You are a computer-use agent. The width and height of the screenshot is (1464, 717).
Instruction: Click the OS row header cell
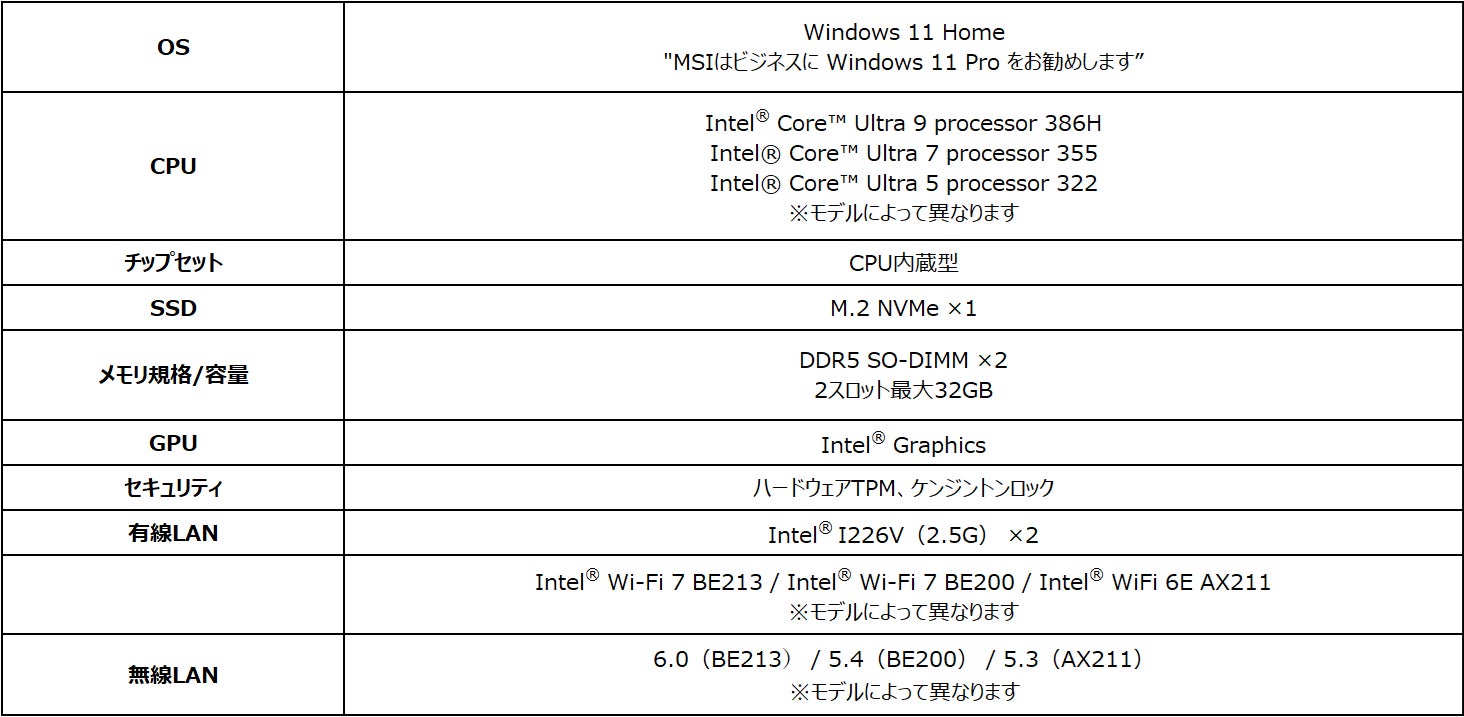tap(173, 47)
